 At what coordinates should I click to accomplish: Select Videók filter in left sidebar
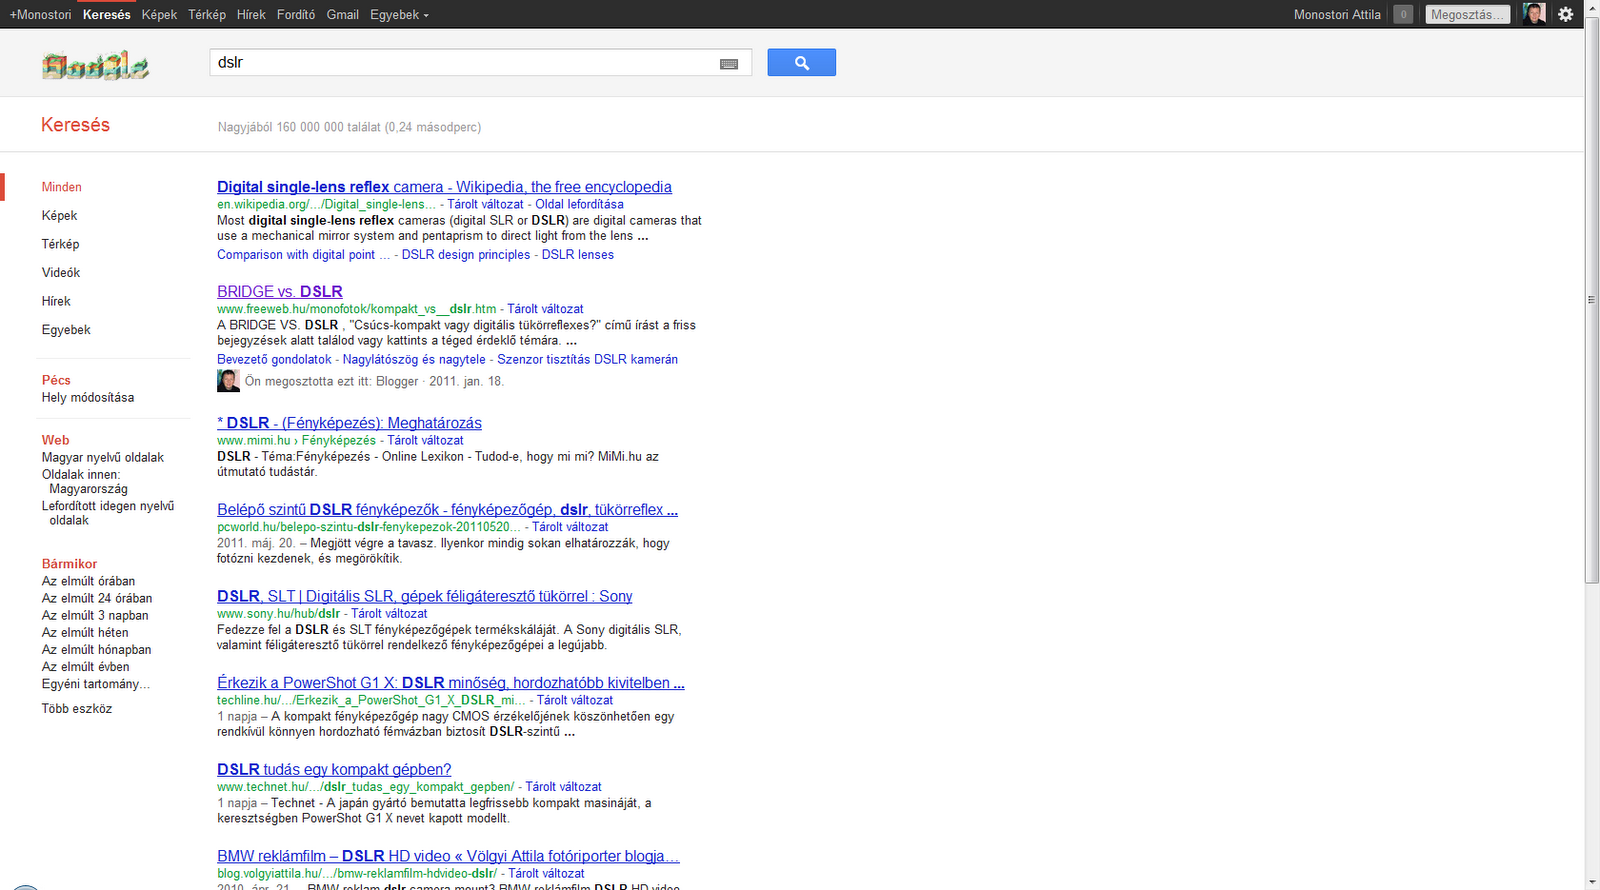coord(61,272)
